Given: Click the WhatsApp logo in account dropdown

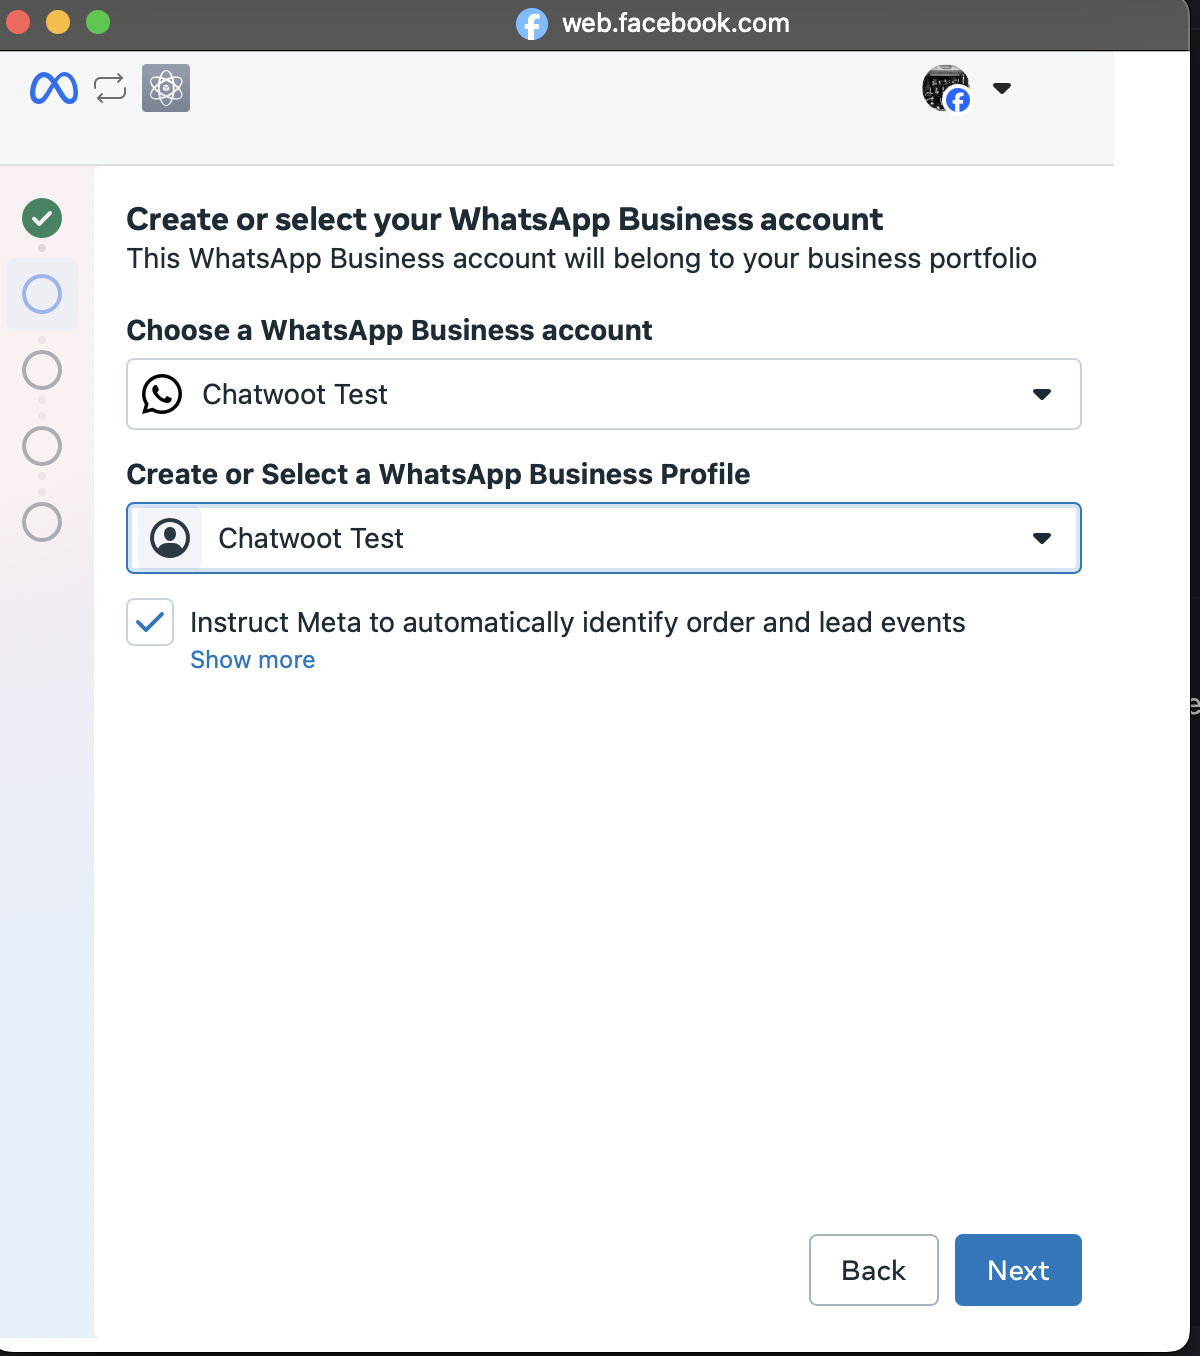Looking at the screenshot, I should pyautogui.click(x=162, y=394).
